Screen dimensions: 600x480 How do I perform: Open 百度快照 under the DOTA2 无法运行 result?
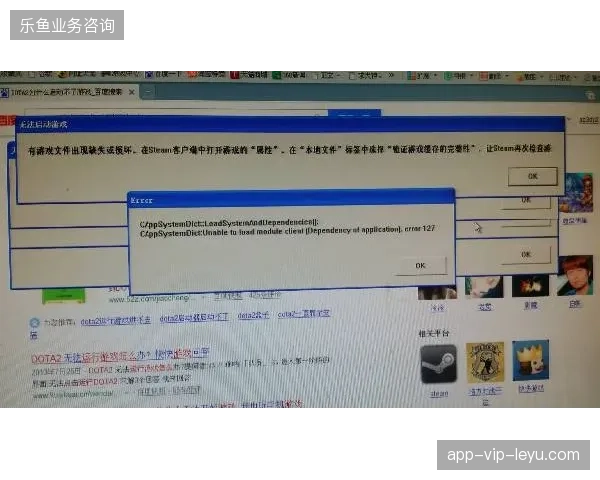point(152,391)
